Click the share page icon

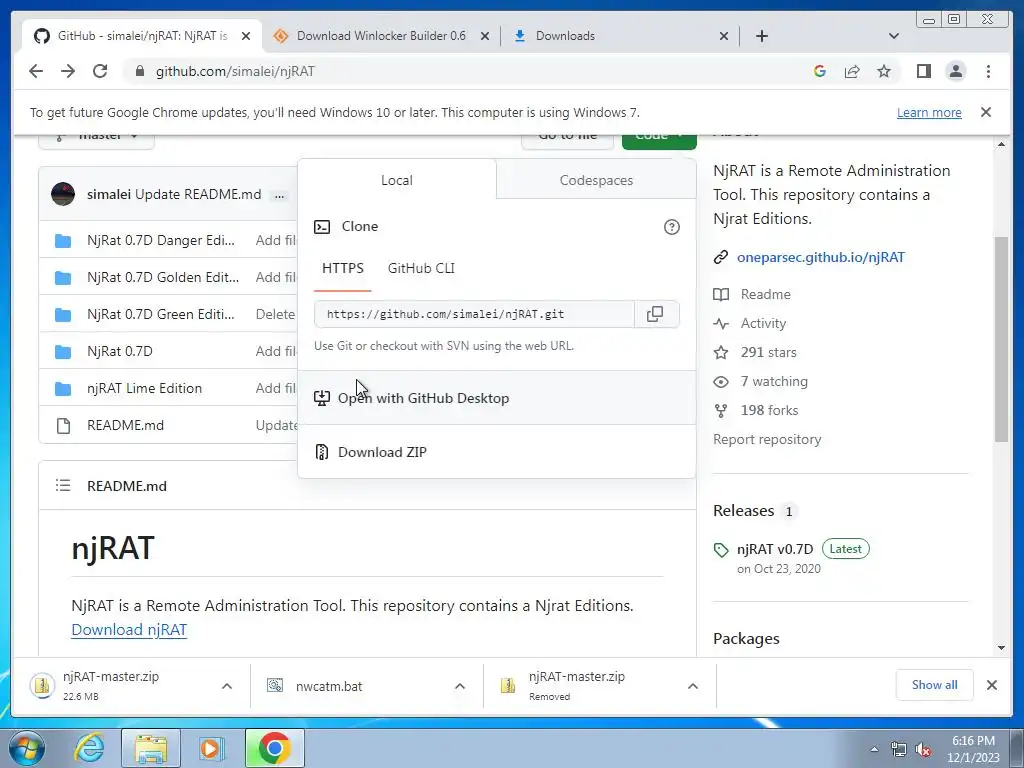(x=852, y=71)
